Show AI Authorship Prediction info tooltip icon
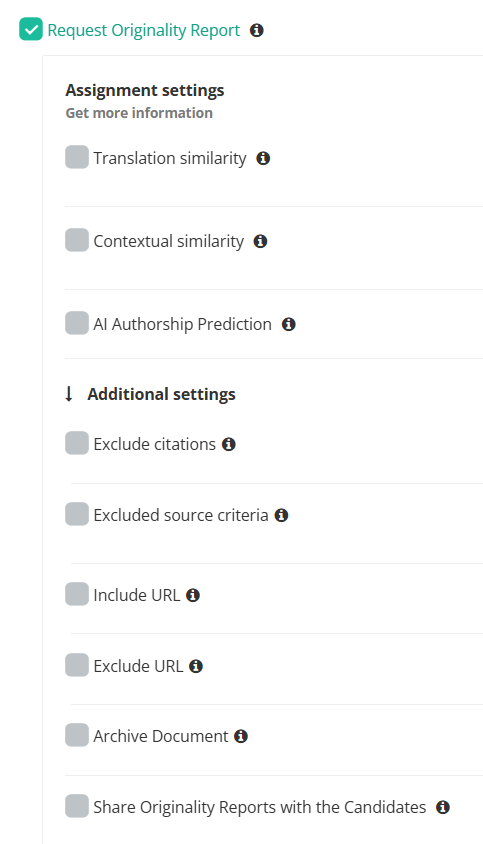 coord(289,324)
